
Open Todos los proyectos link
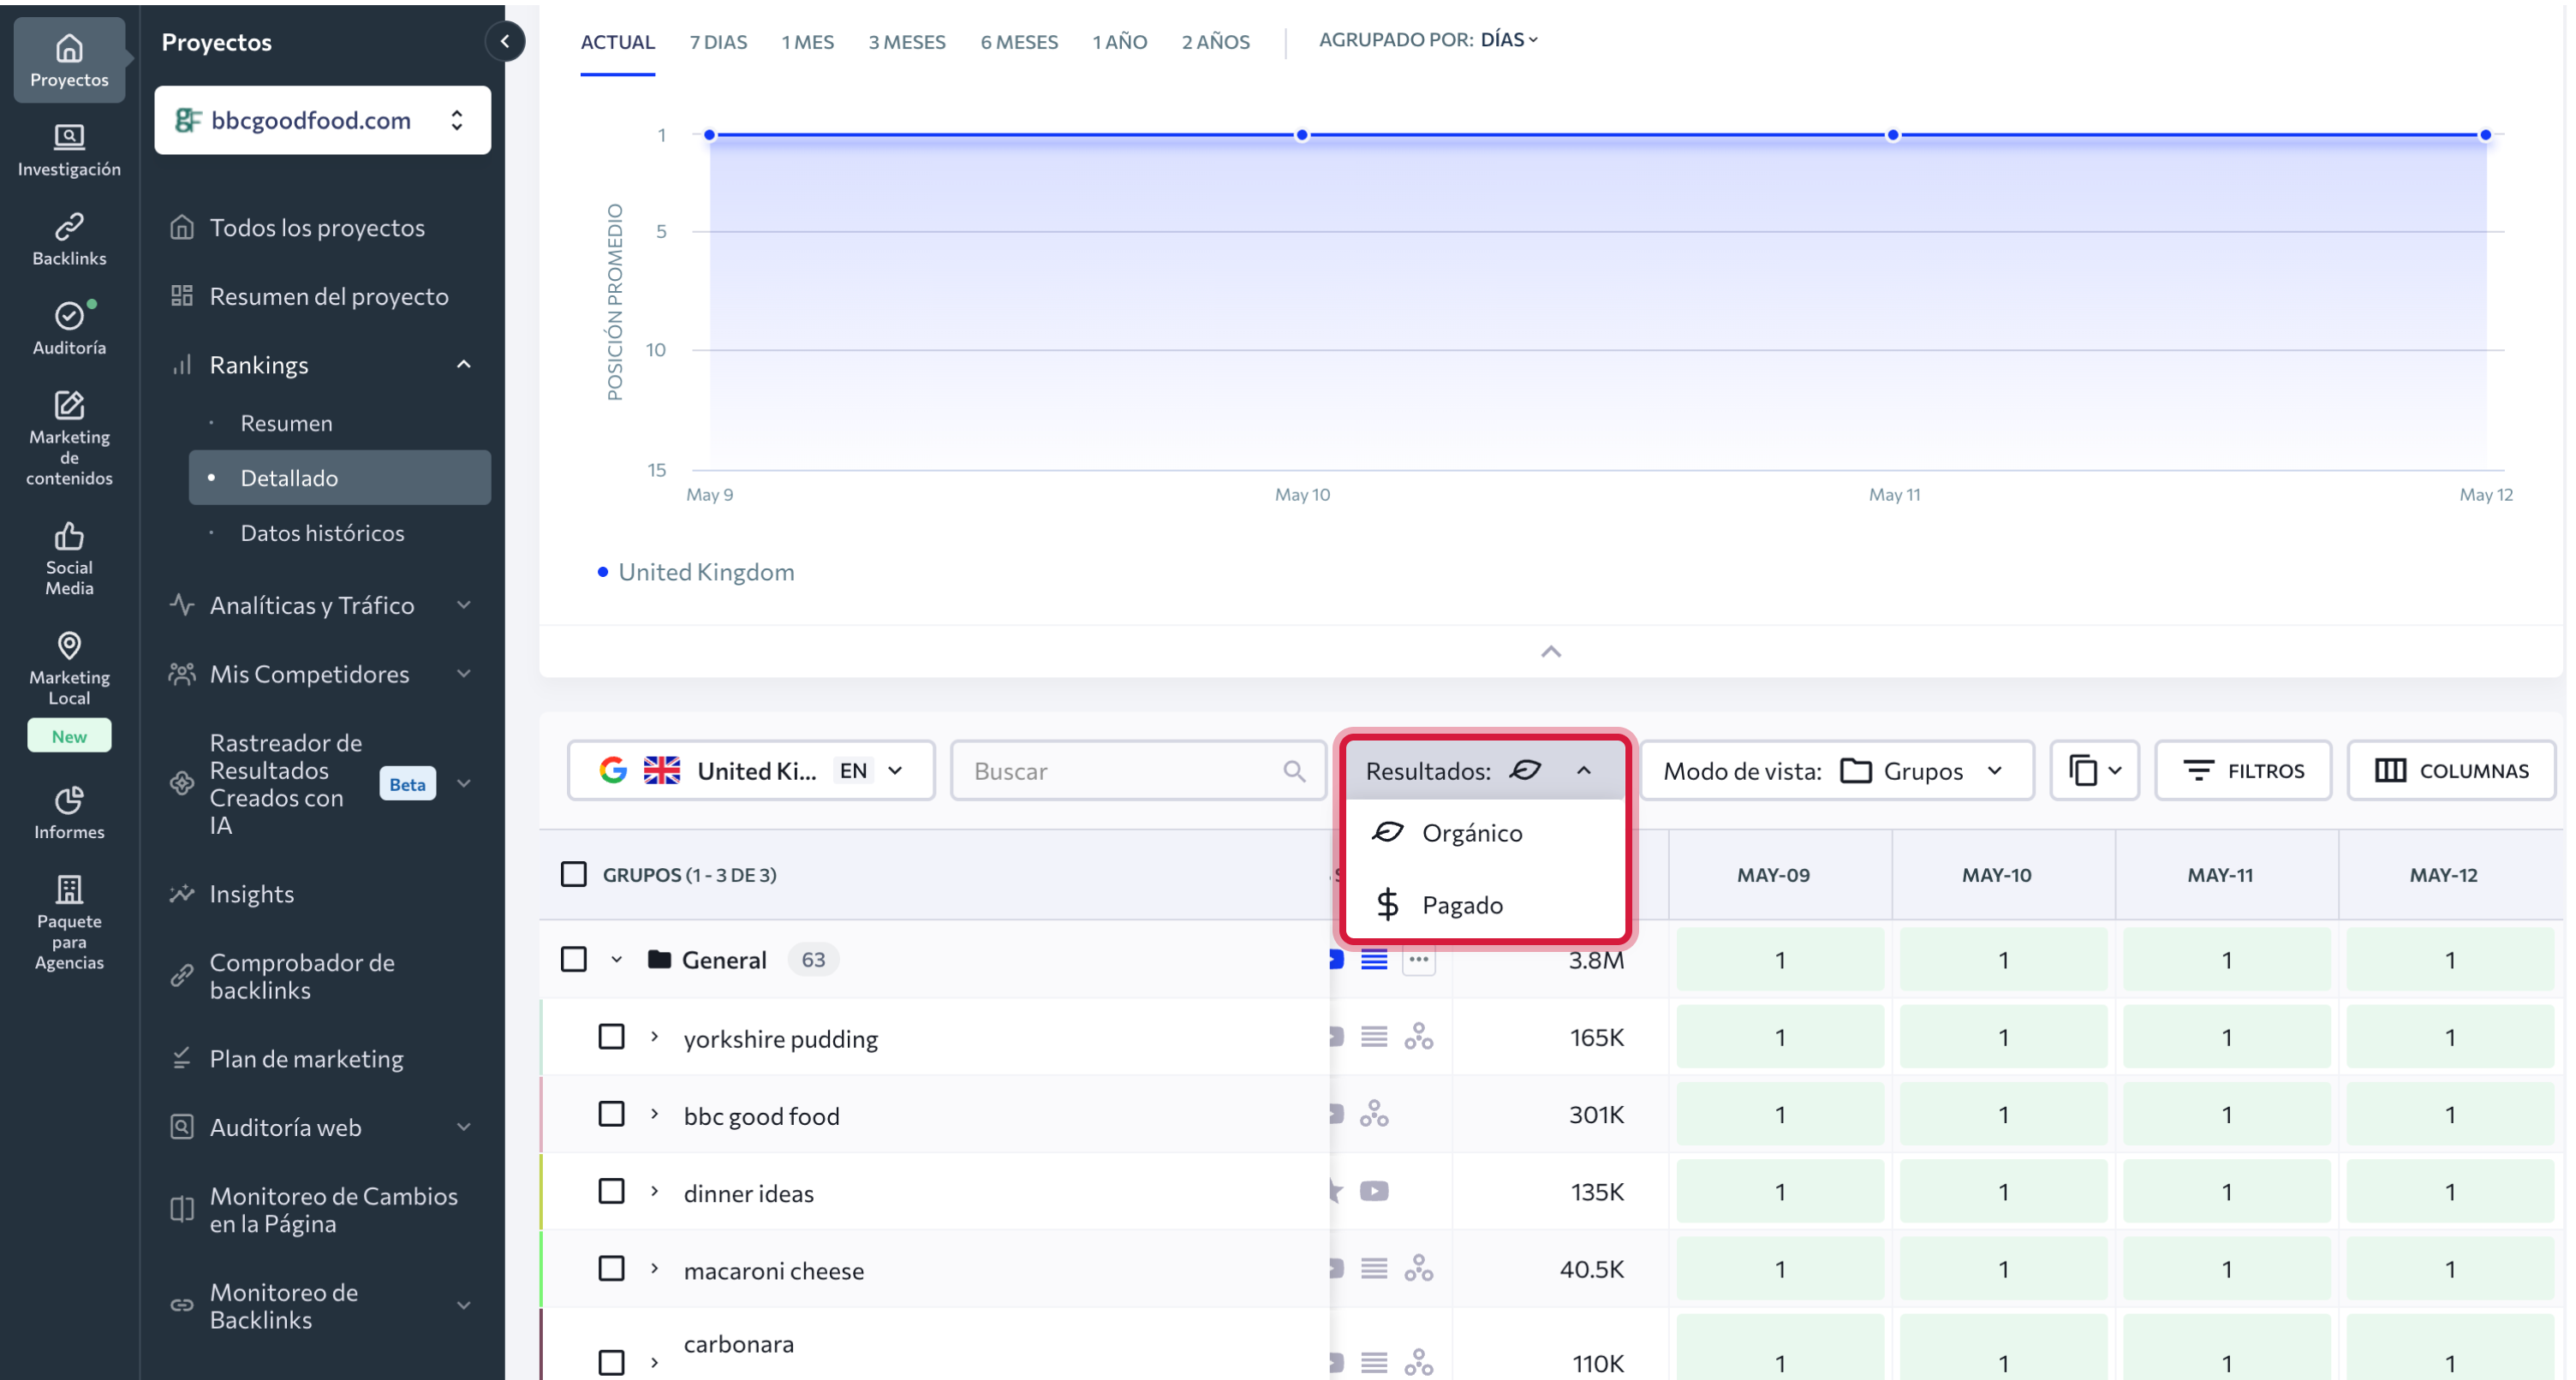coord(317,227)
